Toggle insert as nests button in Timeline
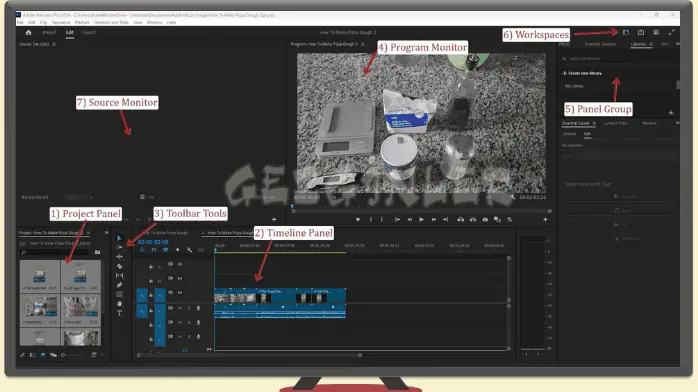The height and width of the screenshot is (392, 698). coord(142,250)
